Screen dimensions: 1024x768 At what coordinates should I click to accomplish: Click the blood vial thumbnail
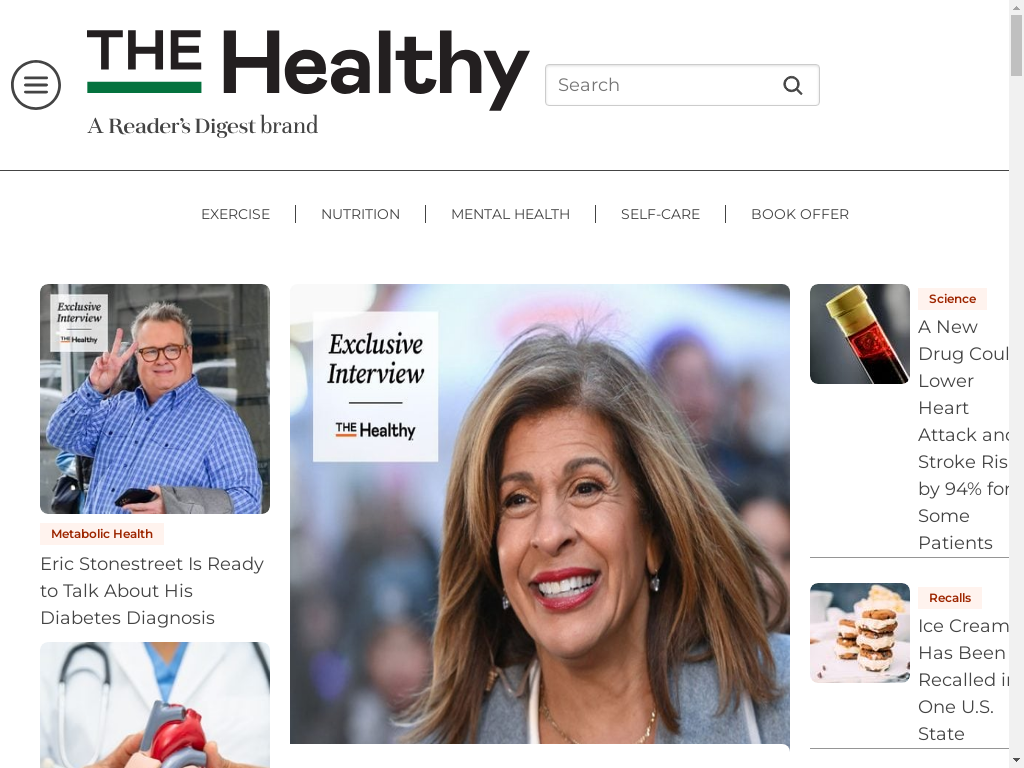tap(859, 334)
